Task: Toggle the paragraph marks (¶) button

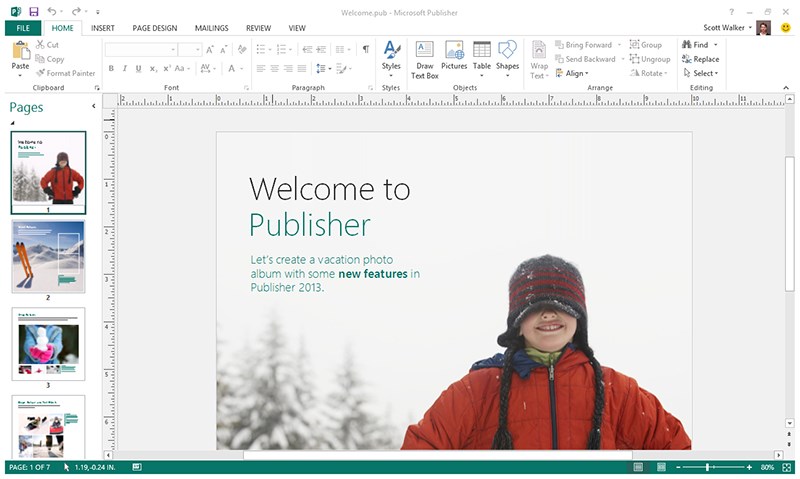Action: [x=366, y=48]
